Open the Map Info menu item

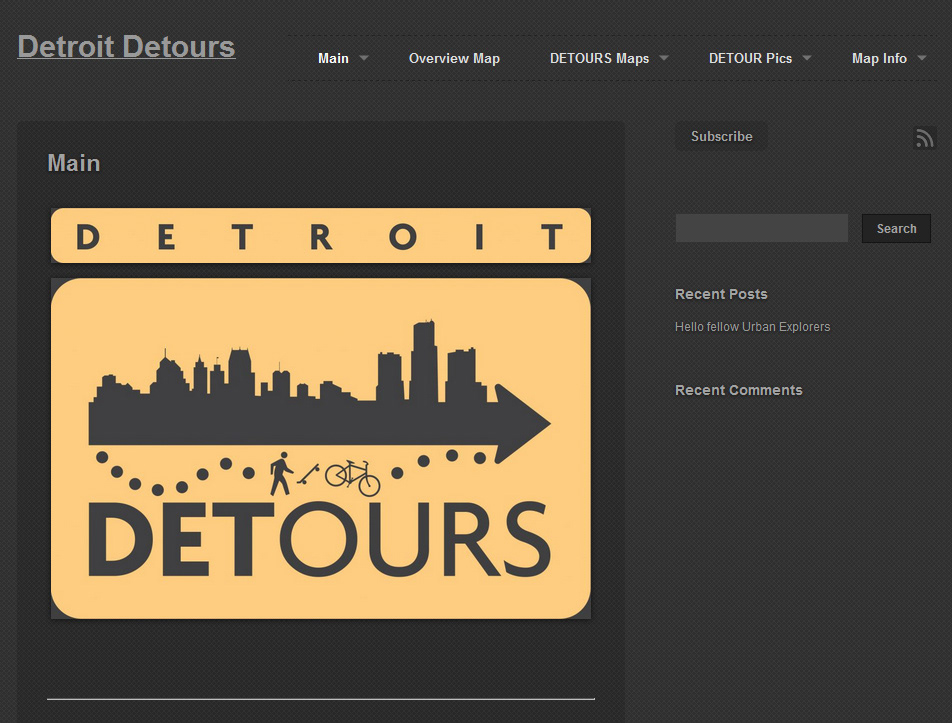tap(879, 58)
